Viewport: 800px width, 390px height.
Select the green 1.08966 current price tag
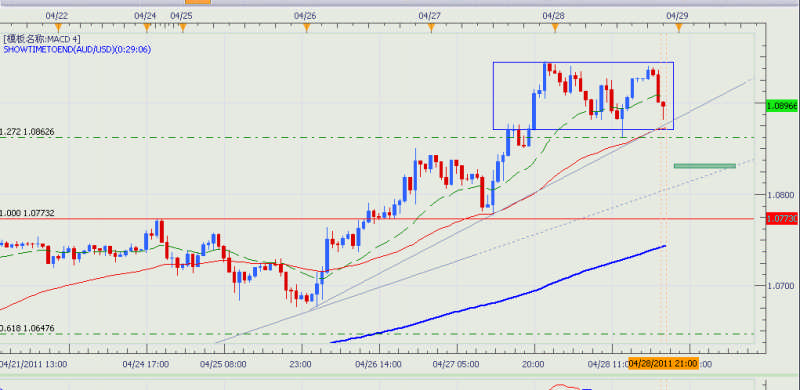point(783,106)
